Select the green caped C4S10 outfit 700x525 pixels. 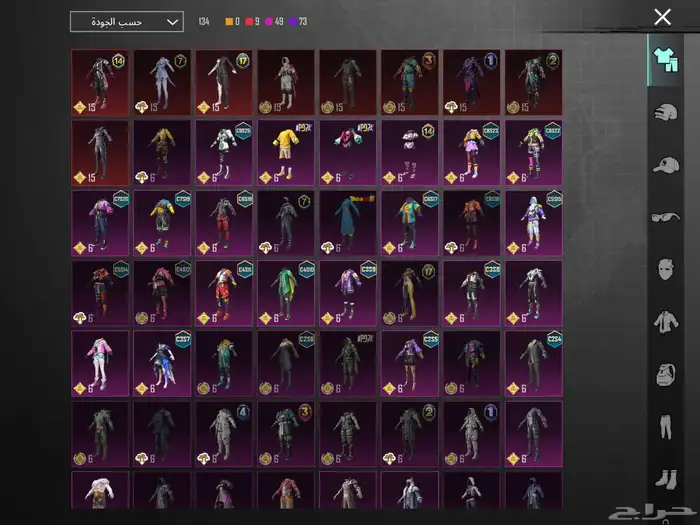(x=286, y=294)
